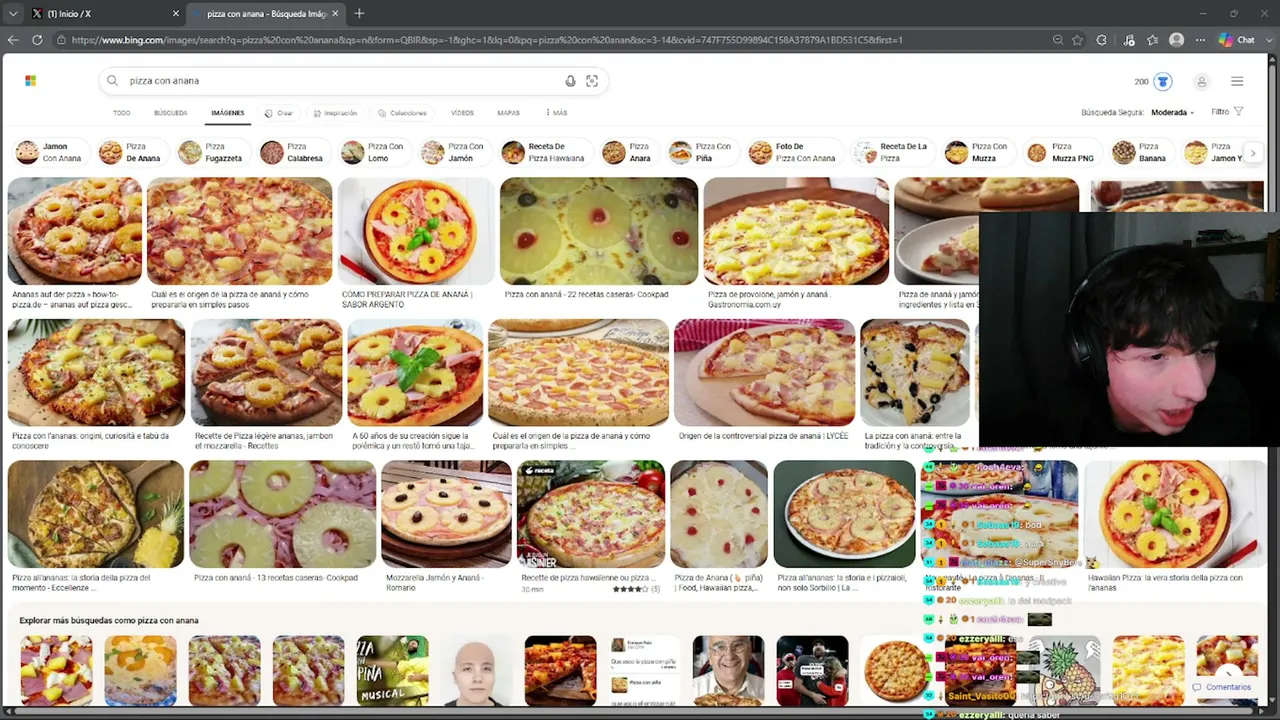Open the Bing hamburger menu

click(x=1237, y=82)
